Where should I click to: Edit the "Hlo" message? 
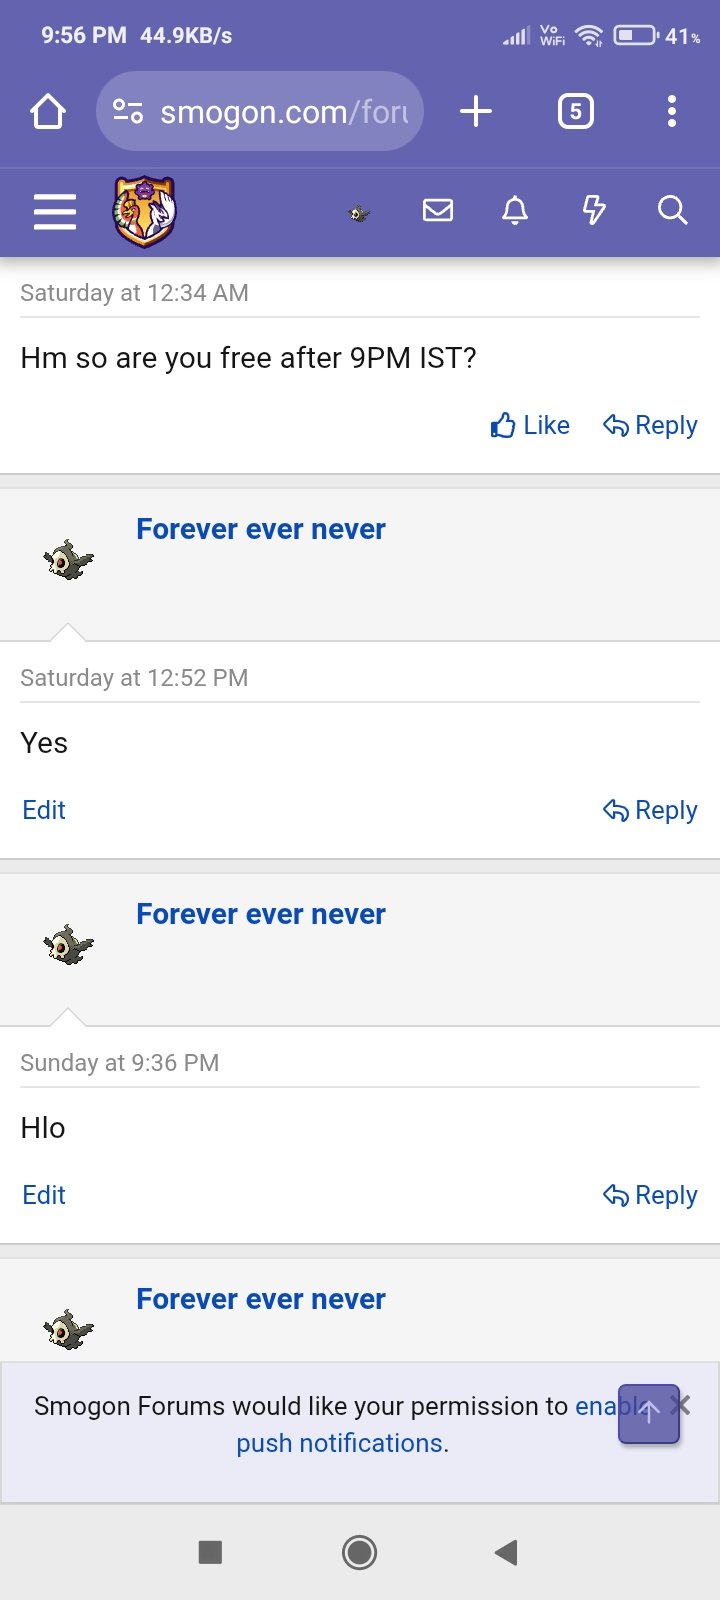pyautogui.click(x=44, y=1195)
